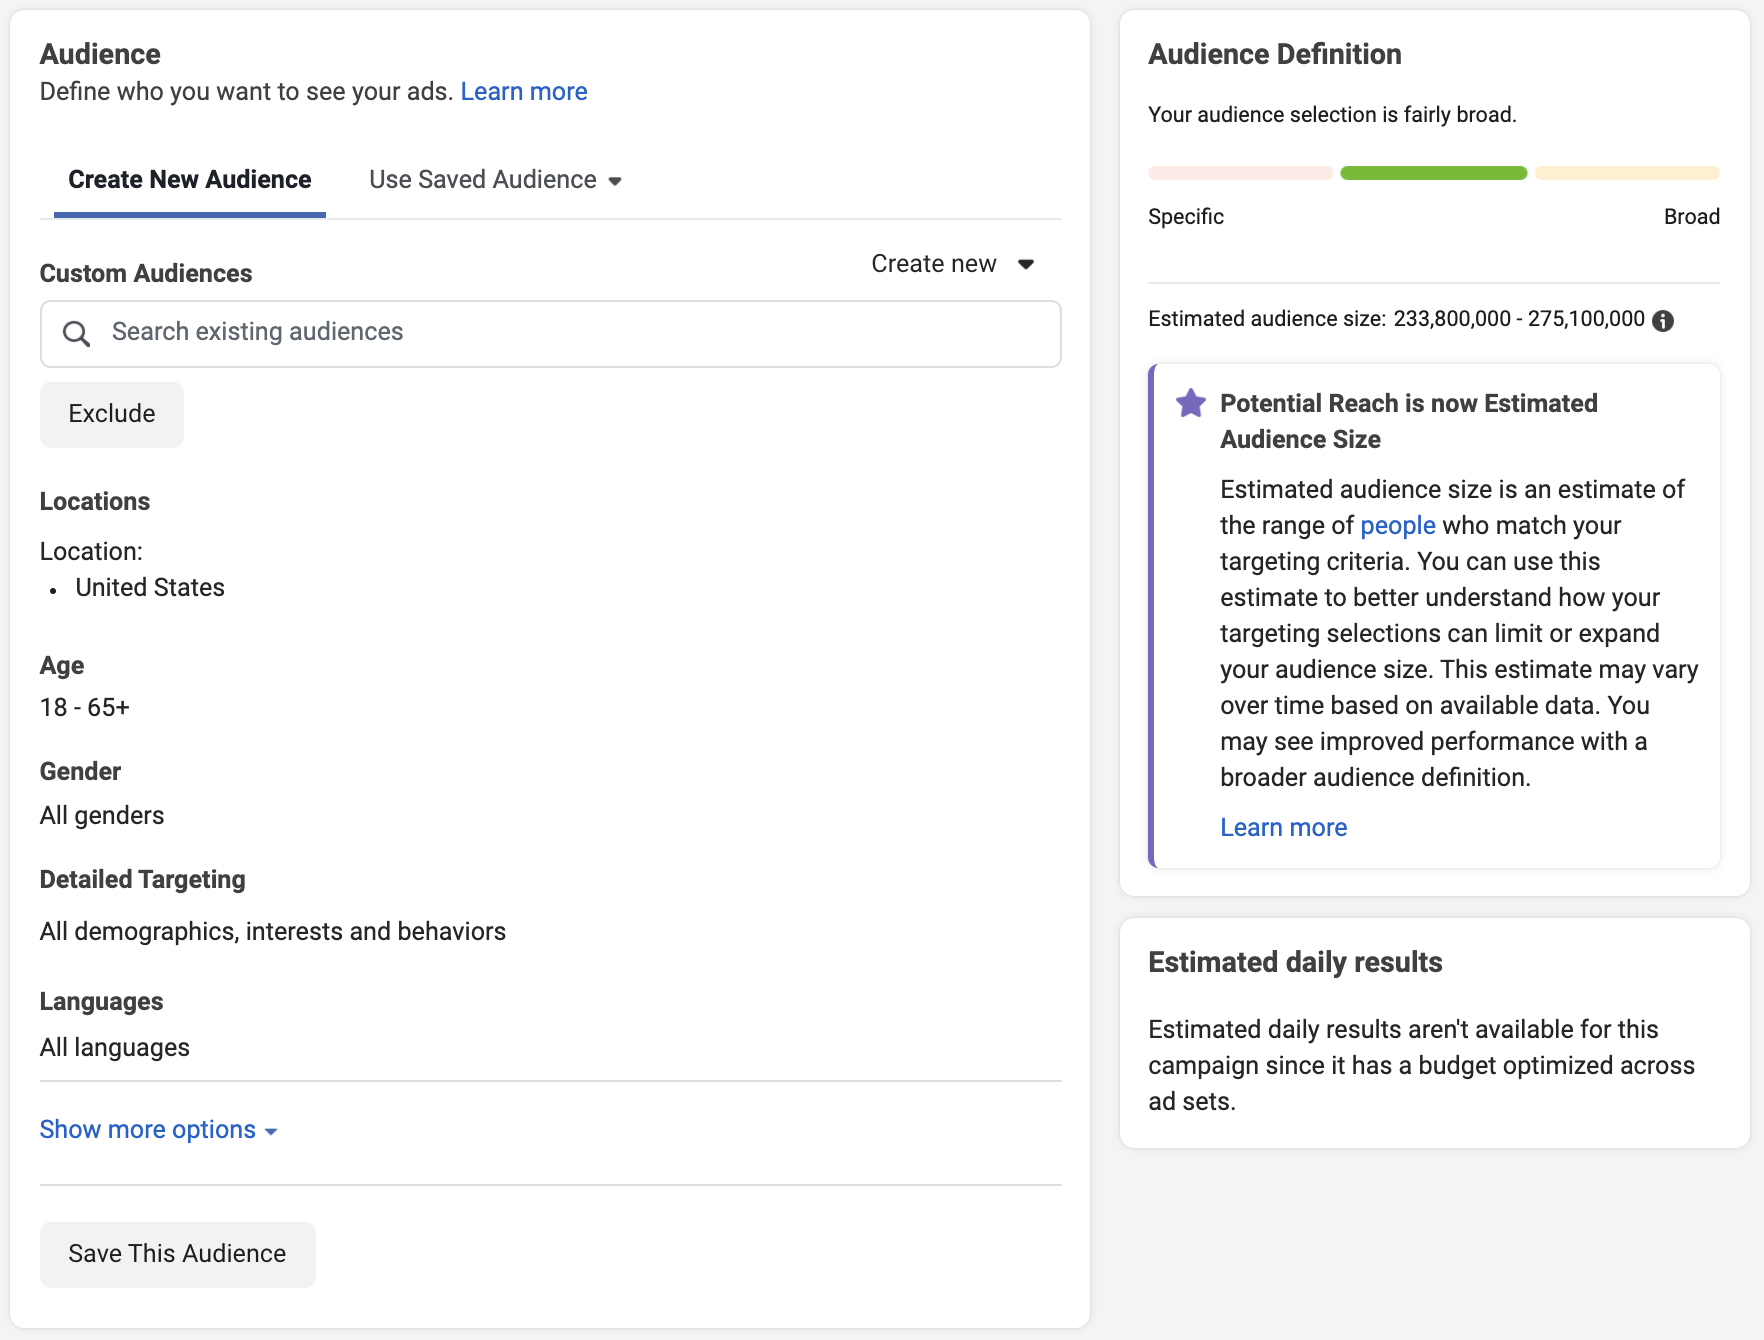Click the yellow Broad segment of audience gauge
1764x1340 pixels.
tap(1627, 173)
